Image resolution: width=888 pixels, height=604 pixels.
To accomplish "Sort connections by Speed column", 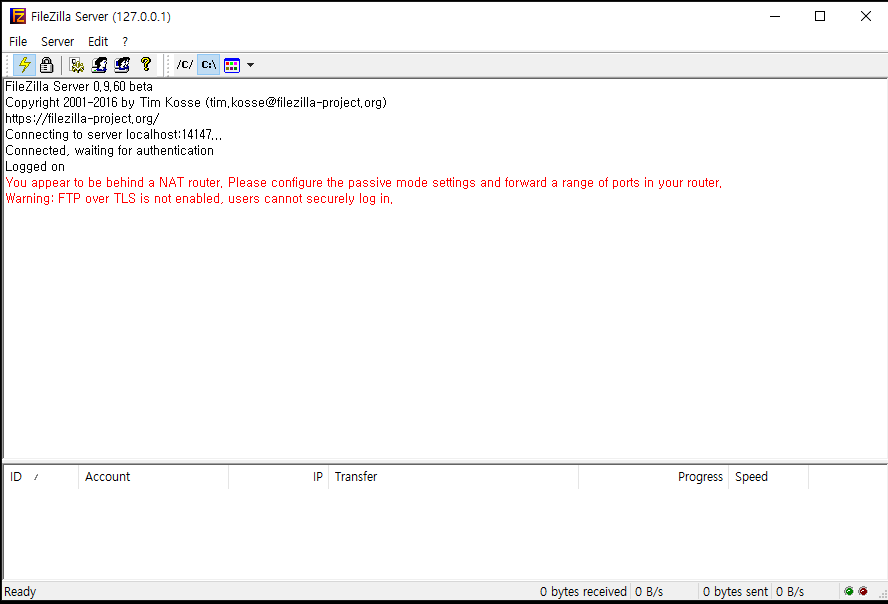I will click(769, 477).
